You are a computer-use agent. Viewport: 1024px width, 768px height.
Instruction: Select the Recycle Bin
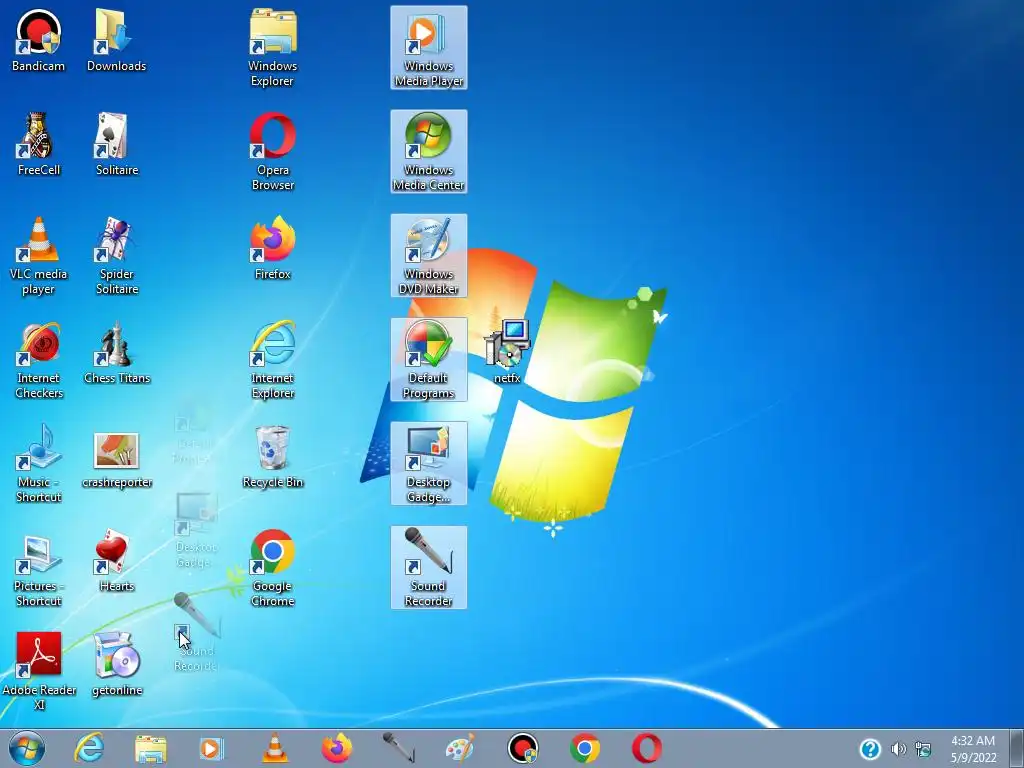click(x=272, y=456)
